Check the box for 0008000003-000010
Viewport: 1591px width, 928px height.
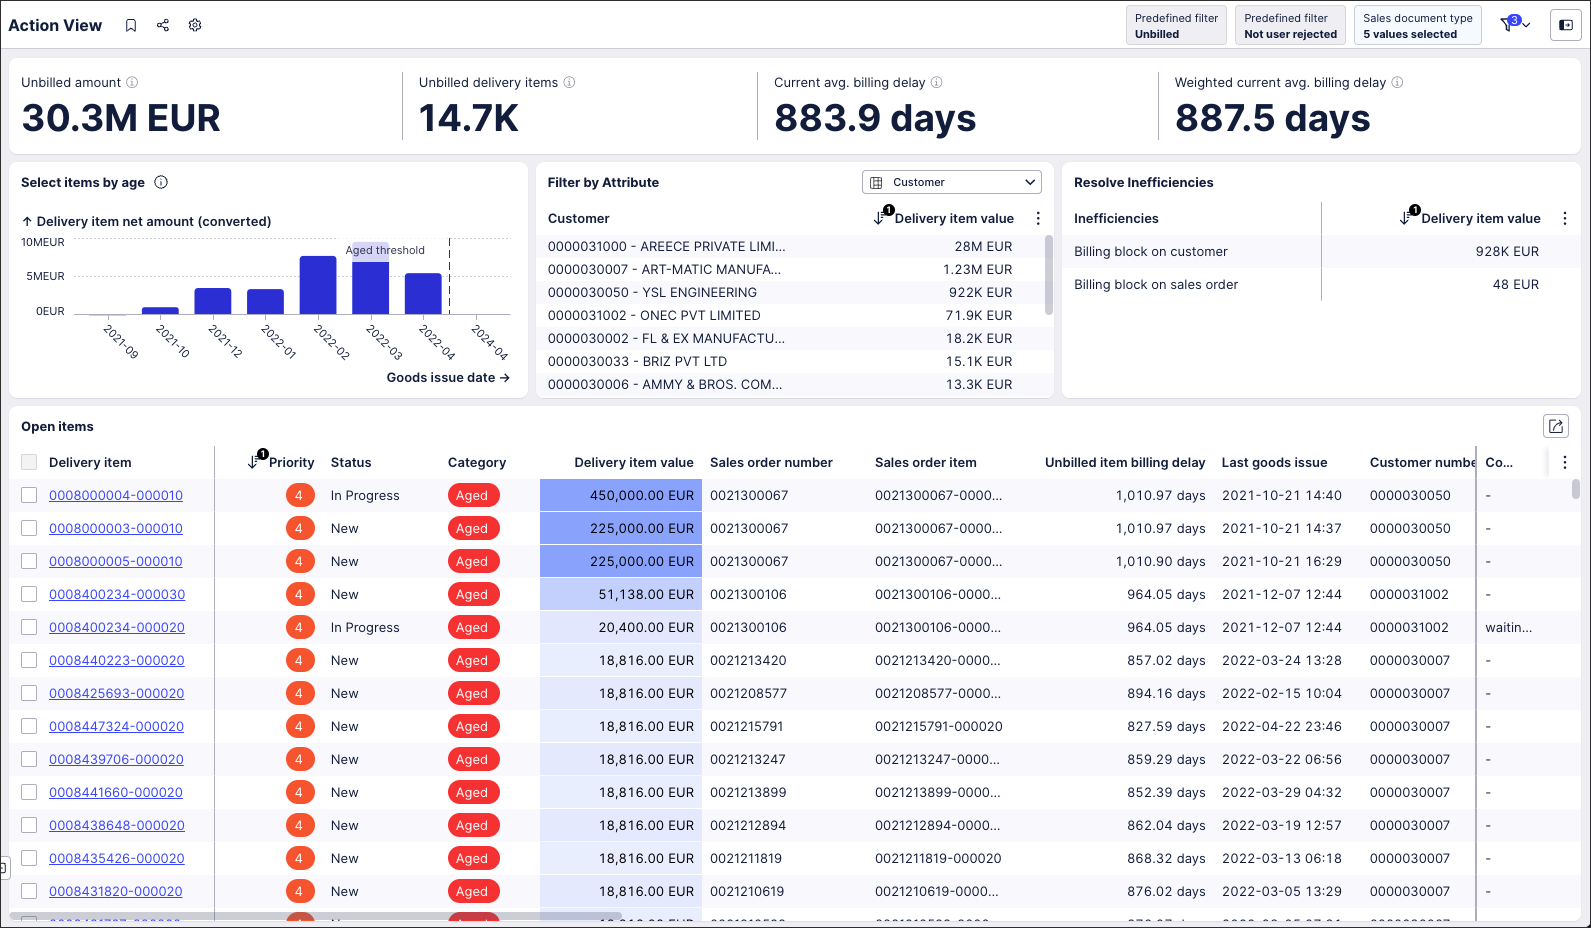coord(29,528)
